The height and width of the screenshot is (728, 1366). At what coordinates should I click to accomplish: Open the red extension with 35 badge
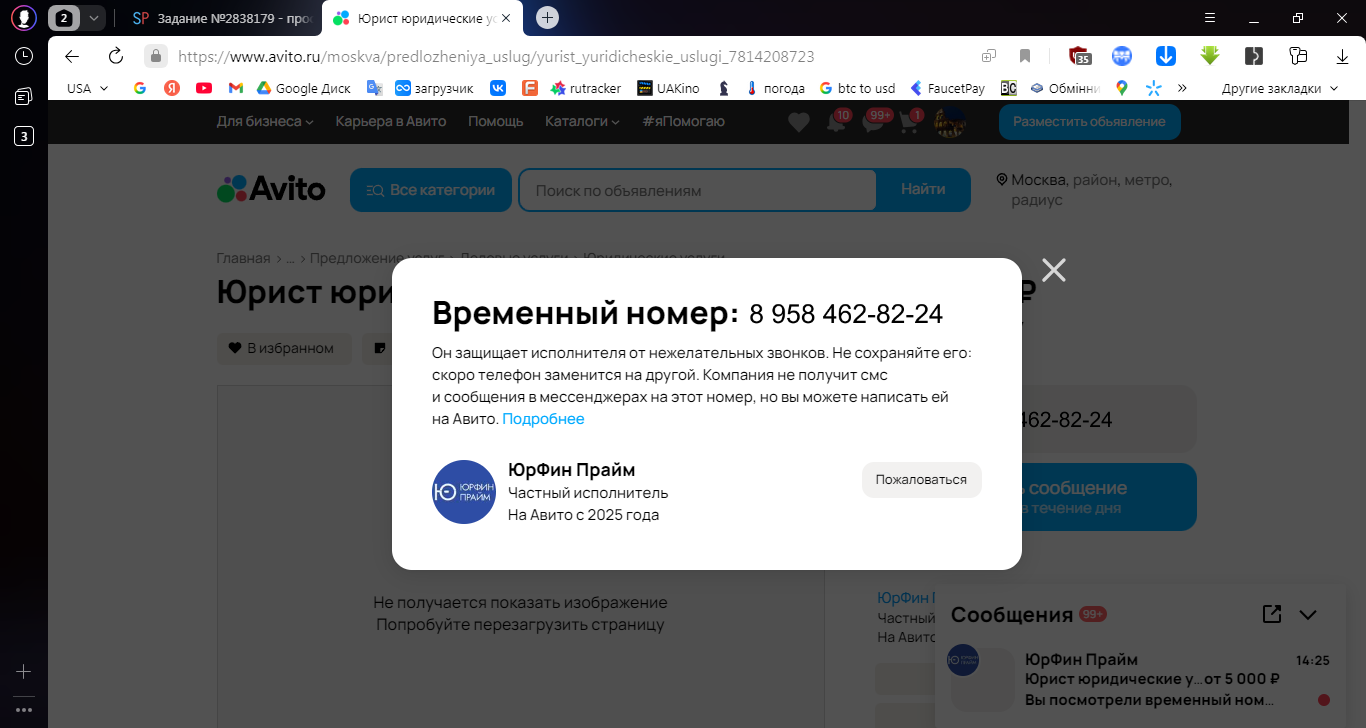(1079, 56)
